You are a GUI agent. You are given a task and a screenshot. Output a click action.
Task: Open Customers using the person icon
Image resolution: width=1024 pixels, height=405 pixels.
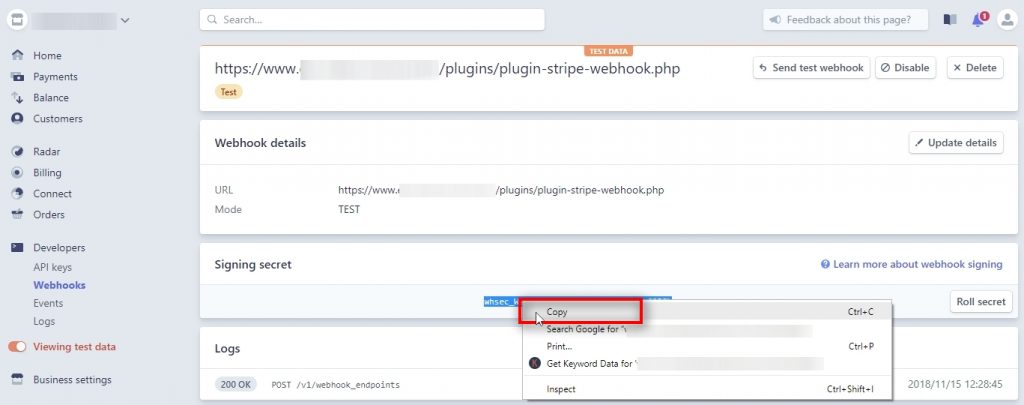coord(17,119)
